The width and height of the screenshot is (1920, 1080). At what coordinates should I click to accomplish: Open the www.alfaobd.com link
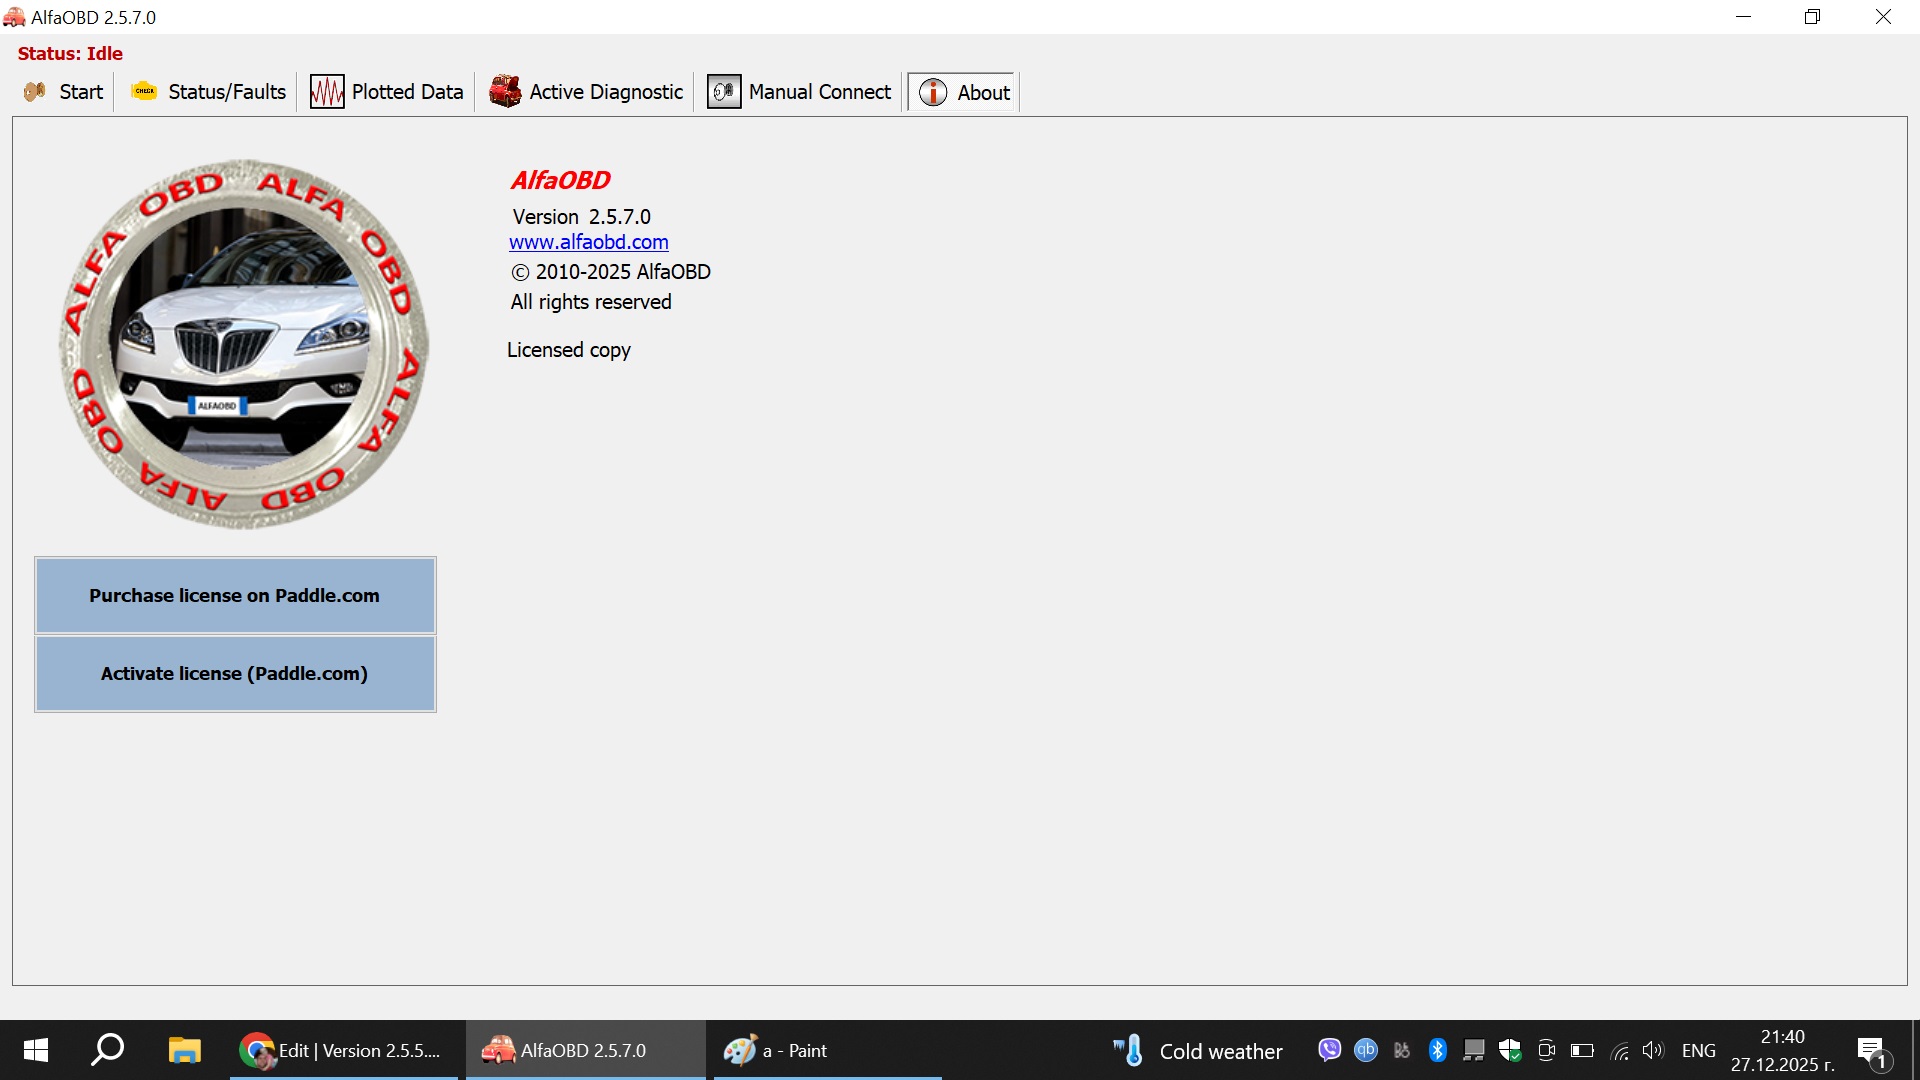click(x=588, y=241)
